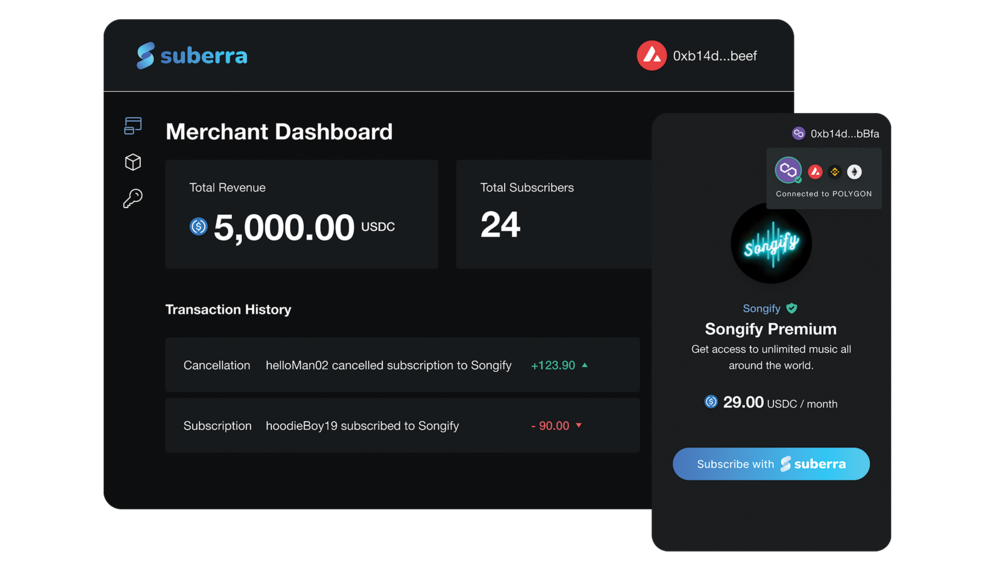Click the Songify Premium title
The height and width of the screenshot is (563, 1000).
(x=770, y=329)
